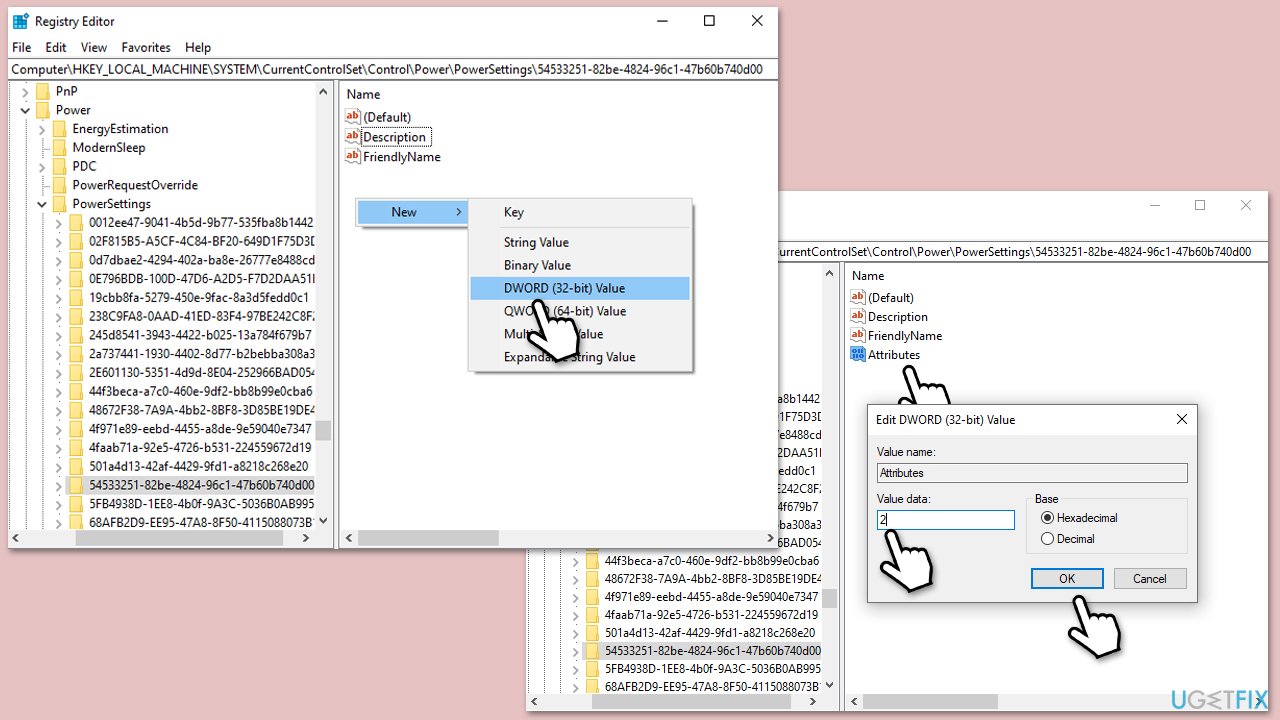Image resolution: width=1280 pixels, height=720 pixels.
Task: Open the Help menu
Action: [198, 47]
